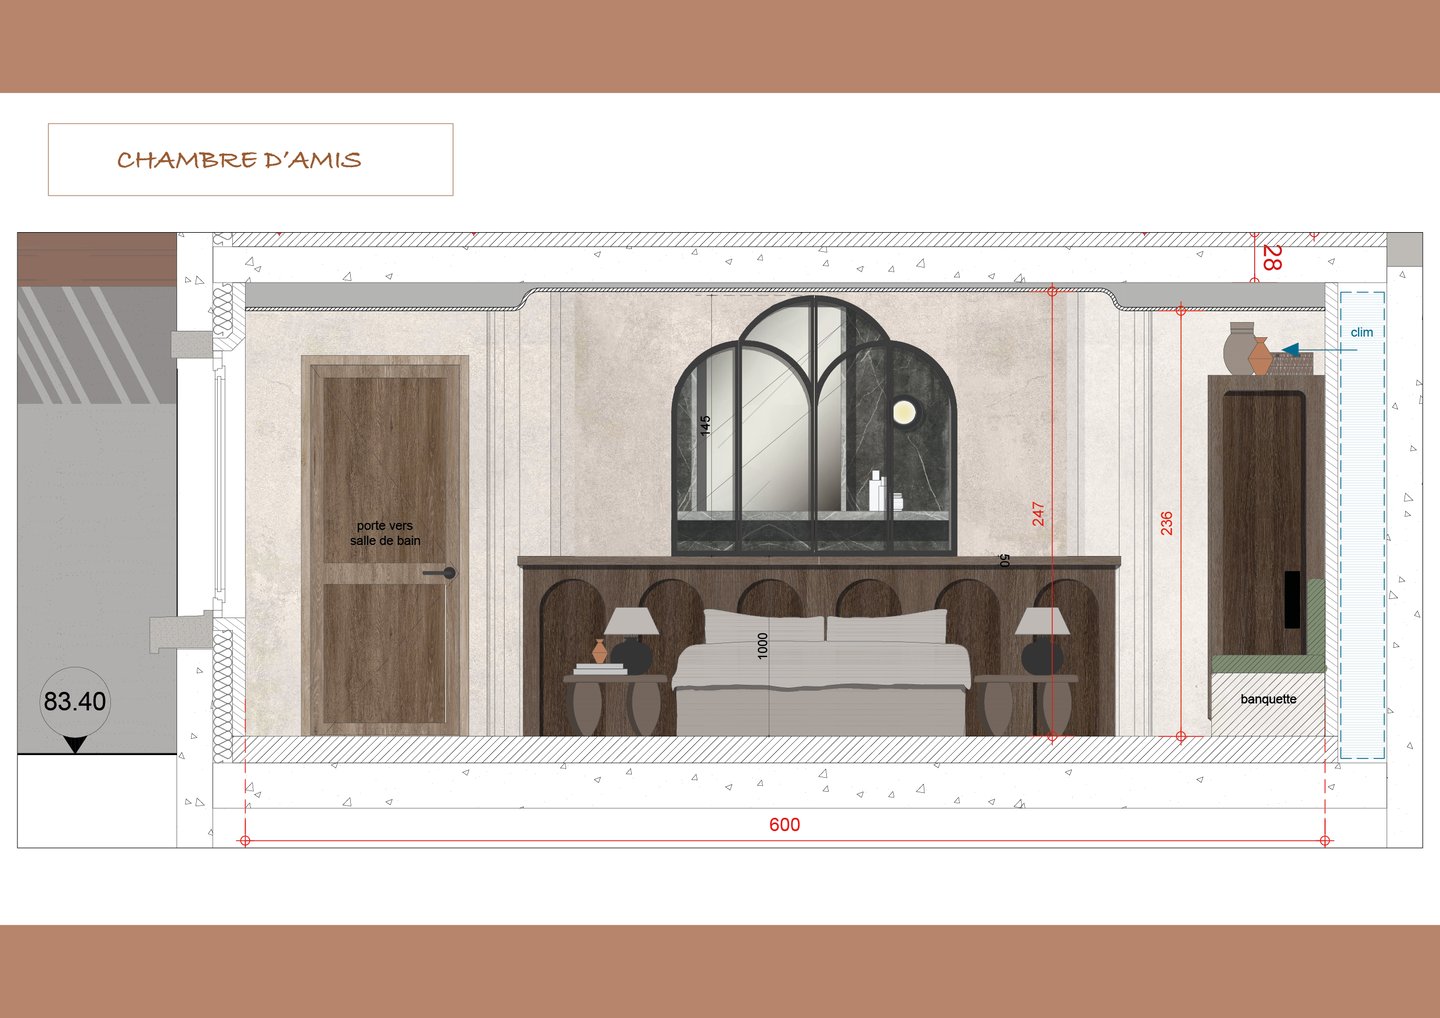The width and height of the screenshot is (1440, 1018).
Task: Select the round wall light on mirror
Action: [904, 412]
